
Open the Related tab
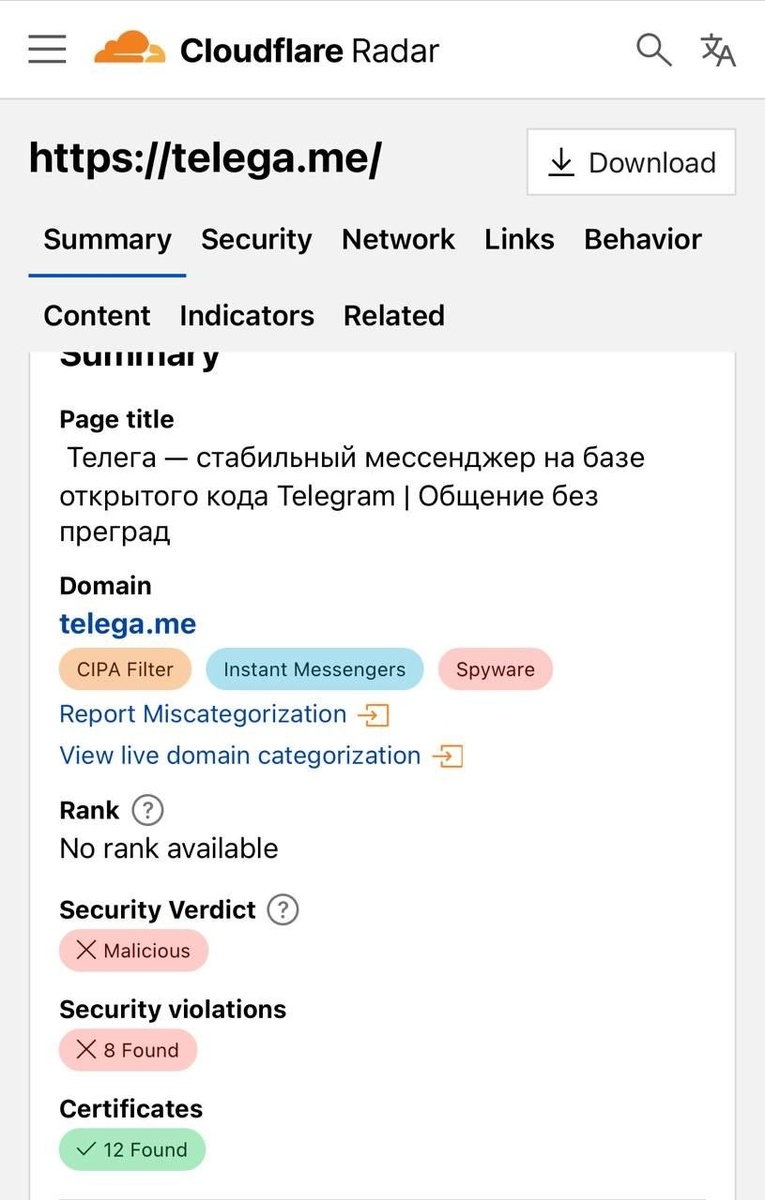pos(394,316)
